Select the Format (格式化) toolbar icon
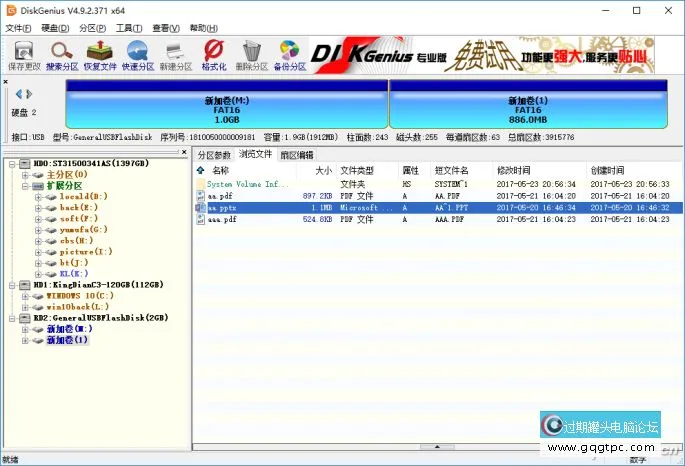The image size is (685, 466). pyautogui.click(x=214, y=55)
